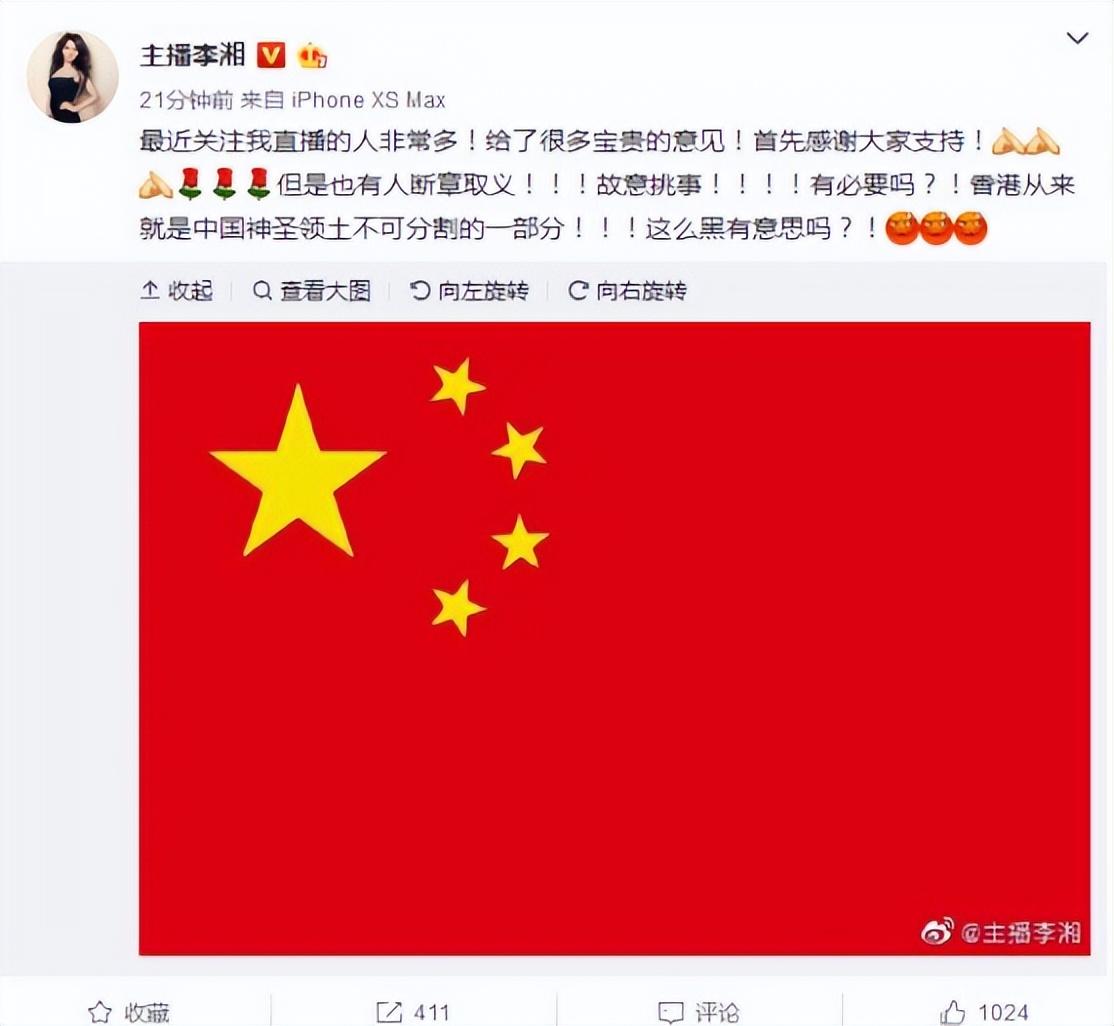Viewport: 1114px width, 1026px height.
Task: Open the iPhone XS Max source link
Action: pyautogui.click(x=369, y=100)
